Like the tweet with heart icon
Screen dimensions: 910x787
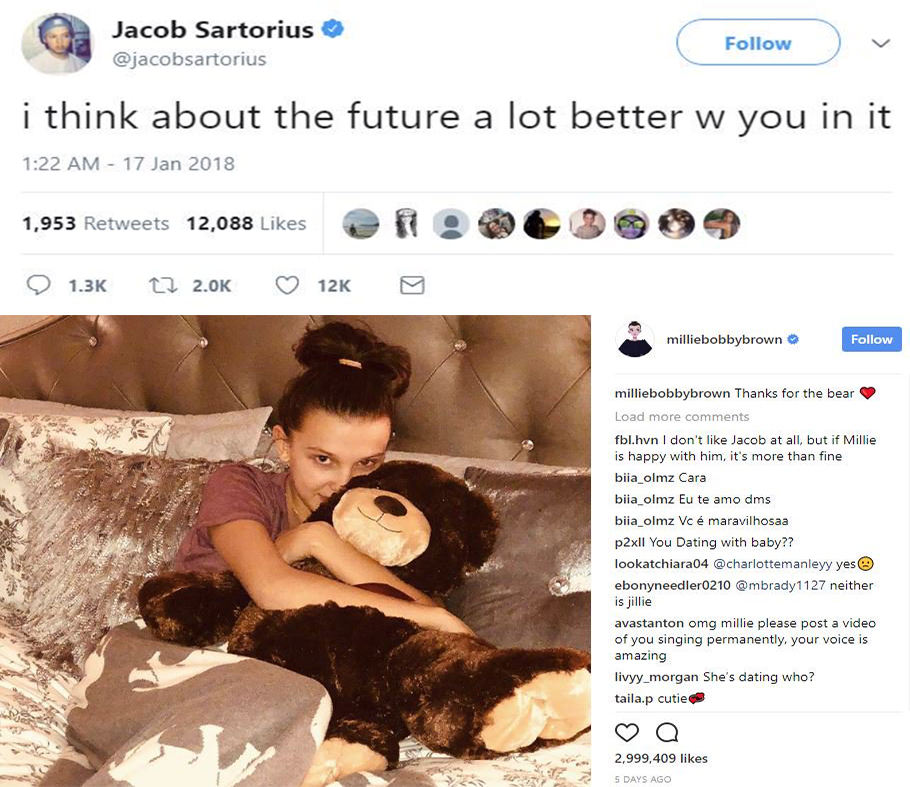pyautogui.click(x=287, y=285)
